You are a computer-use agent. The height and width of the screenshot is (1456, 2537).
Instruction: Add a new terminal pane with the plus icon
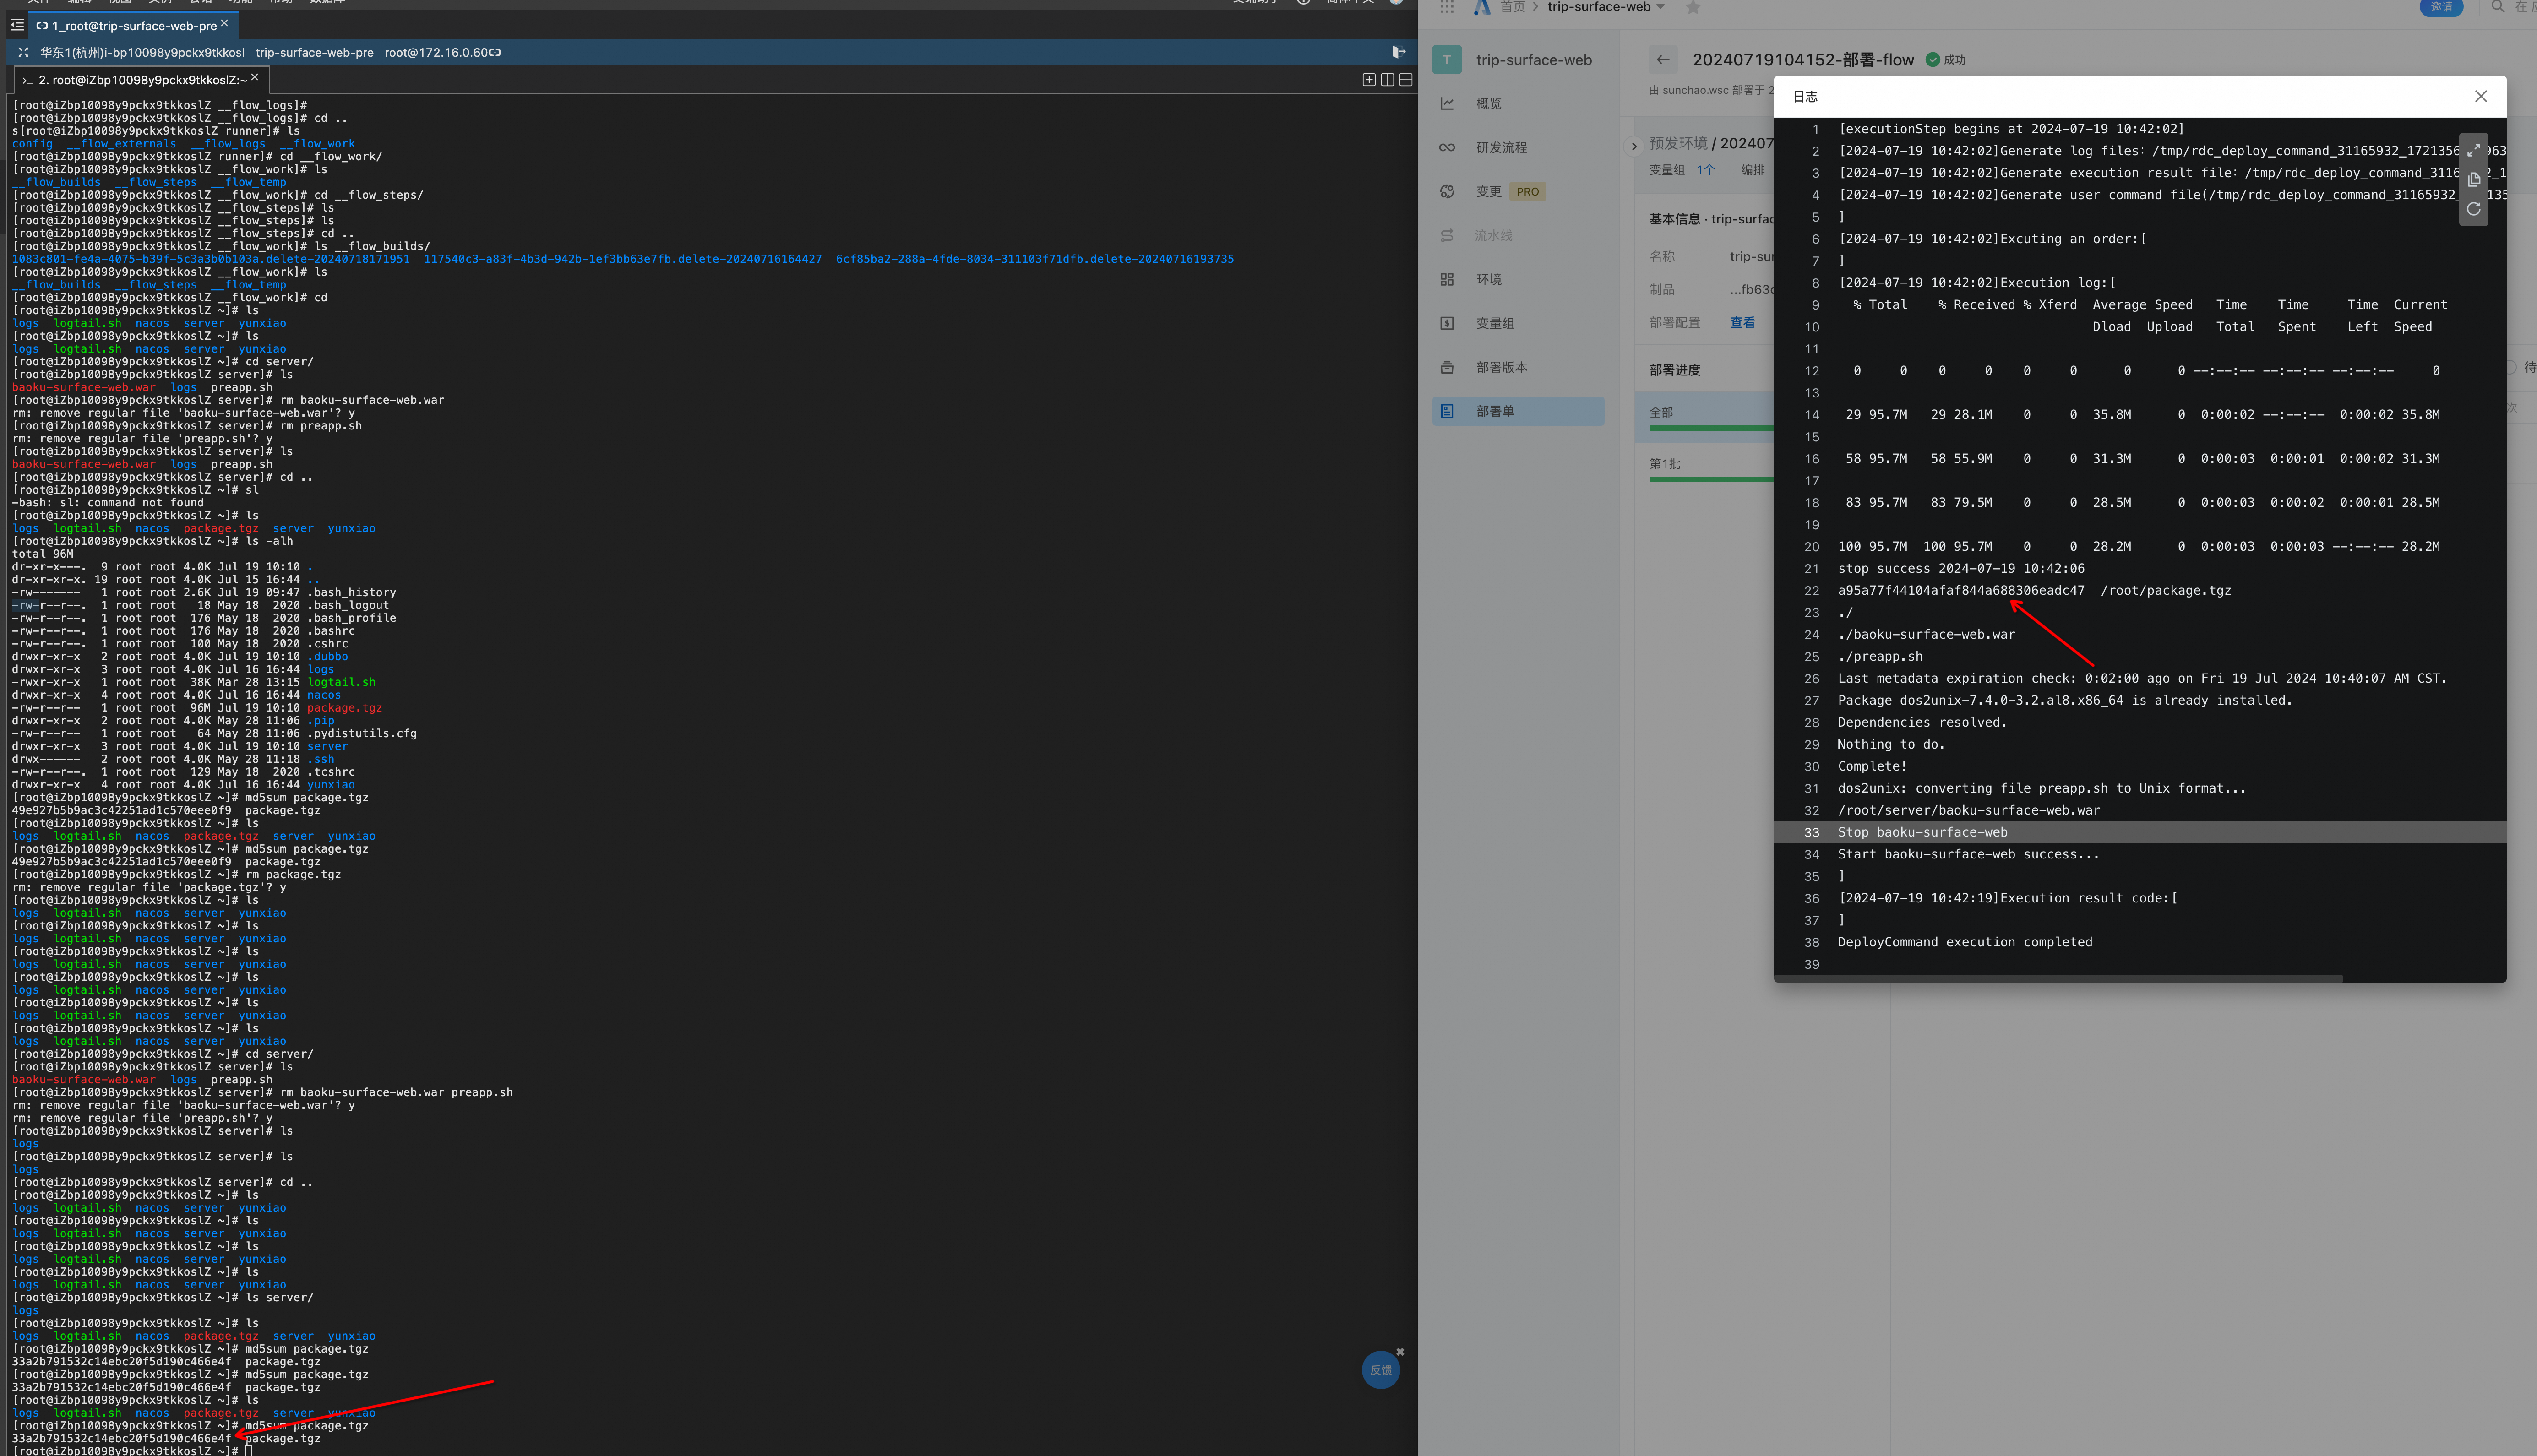pyautogui.click(x=1369, y=80)
